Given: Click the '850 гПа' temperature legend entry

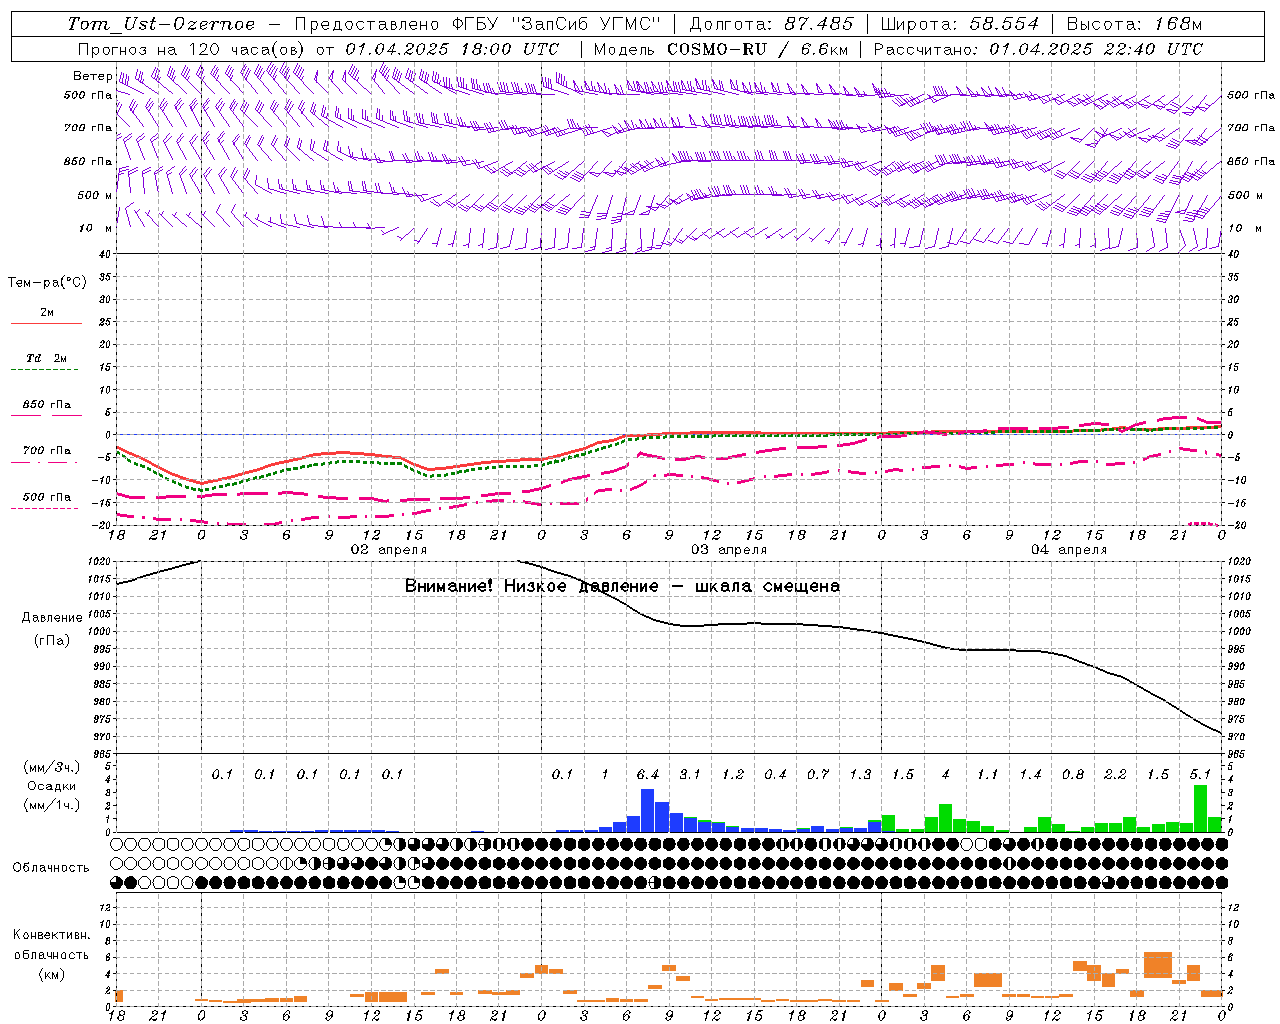Looking at the screenshot, I should (x=47, y=405).
